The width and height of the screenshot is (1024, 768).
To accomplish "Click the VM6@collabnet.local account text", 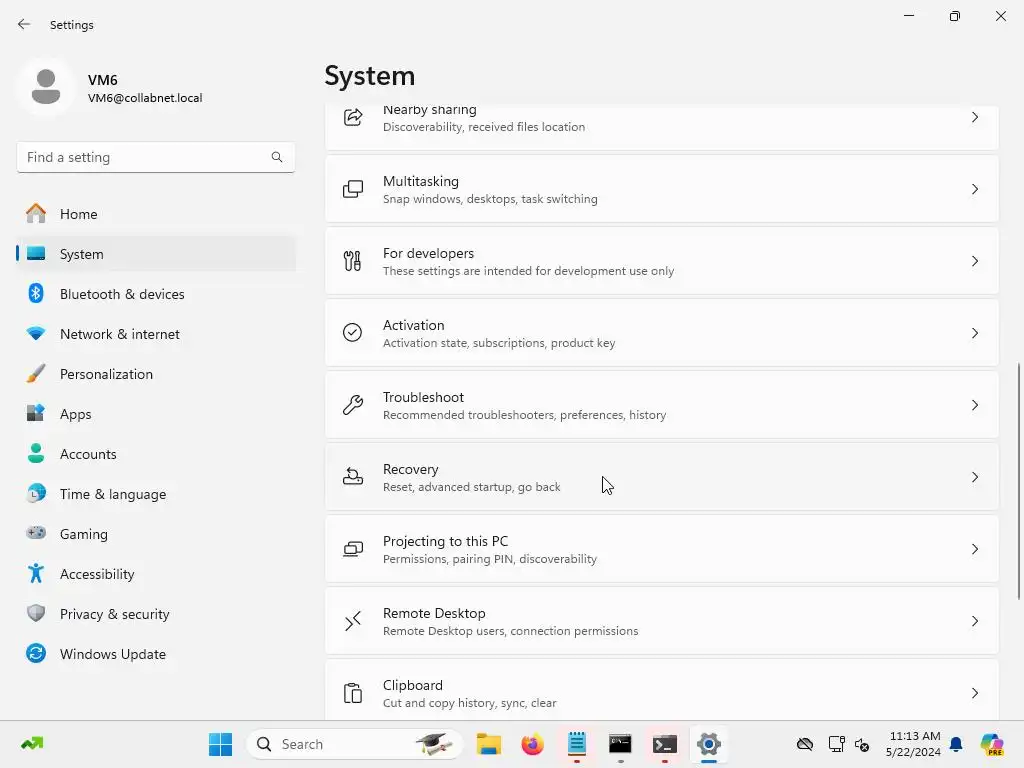I will 145,98.
